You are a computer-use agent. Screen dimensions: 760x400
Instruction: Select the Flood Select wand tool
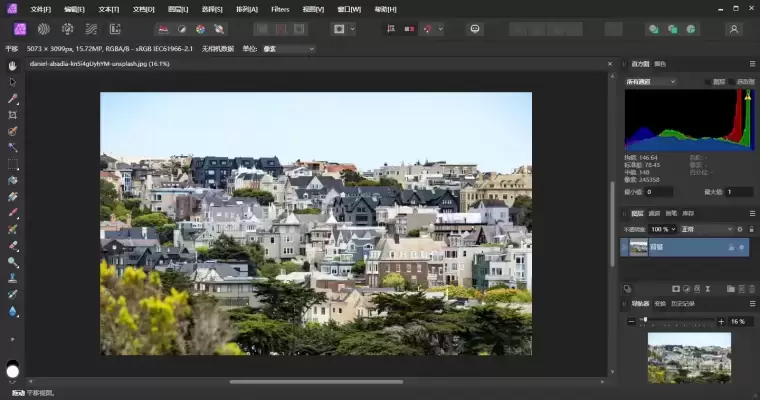pos(13,147)
